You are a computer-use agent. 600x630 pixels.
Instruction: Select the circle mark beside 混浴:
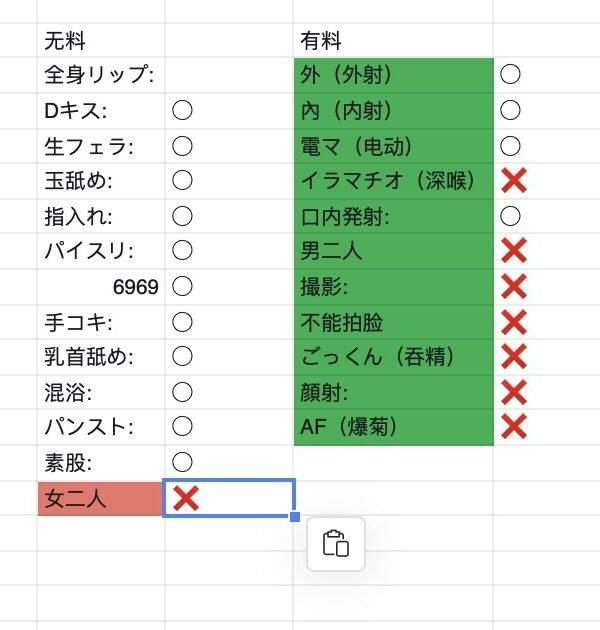click(182, 392)
